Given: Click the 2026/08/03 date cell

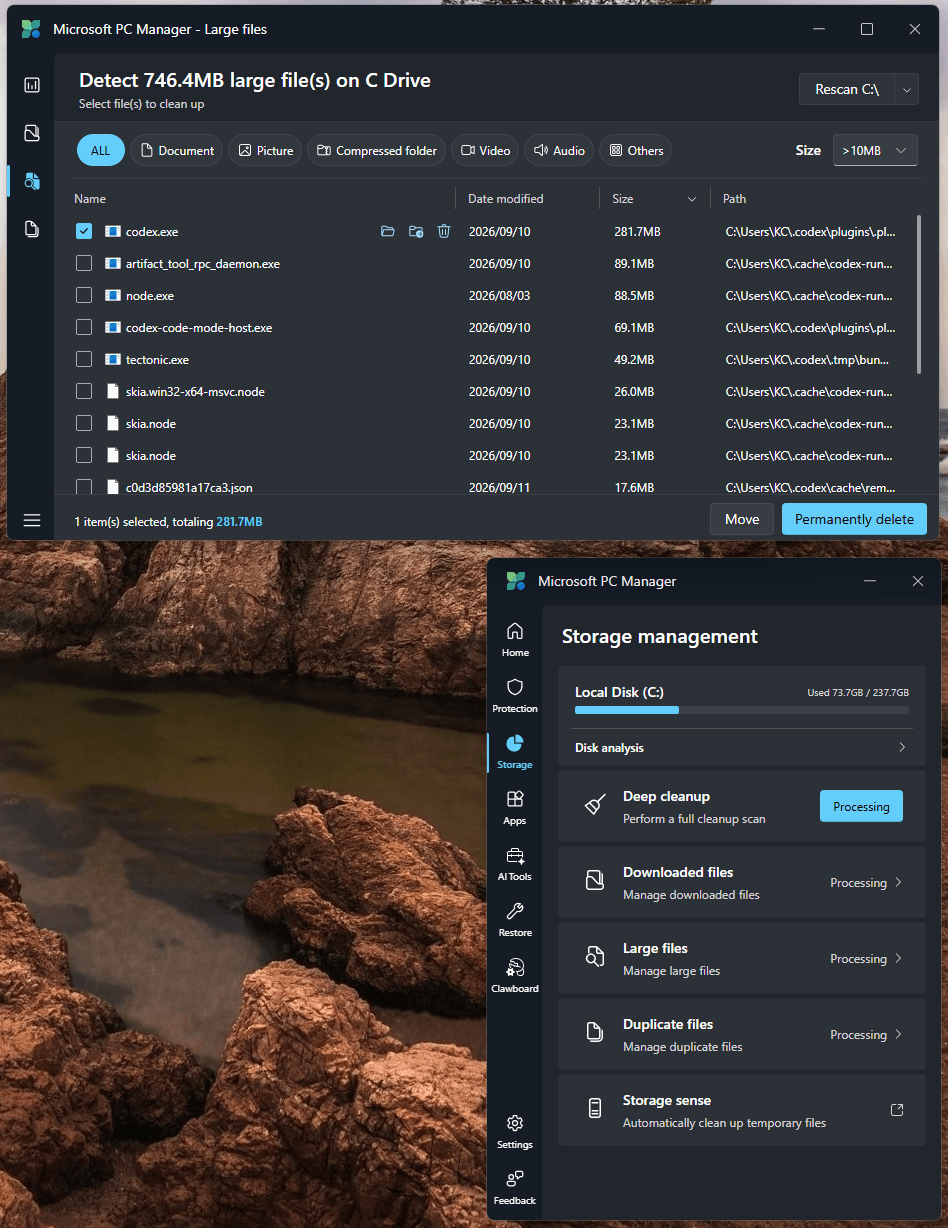Looking at the screenshot, I should point(500,296).
